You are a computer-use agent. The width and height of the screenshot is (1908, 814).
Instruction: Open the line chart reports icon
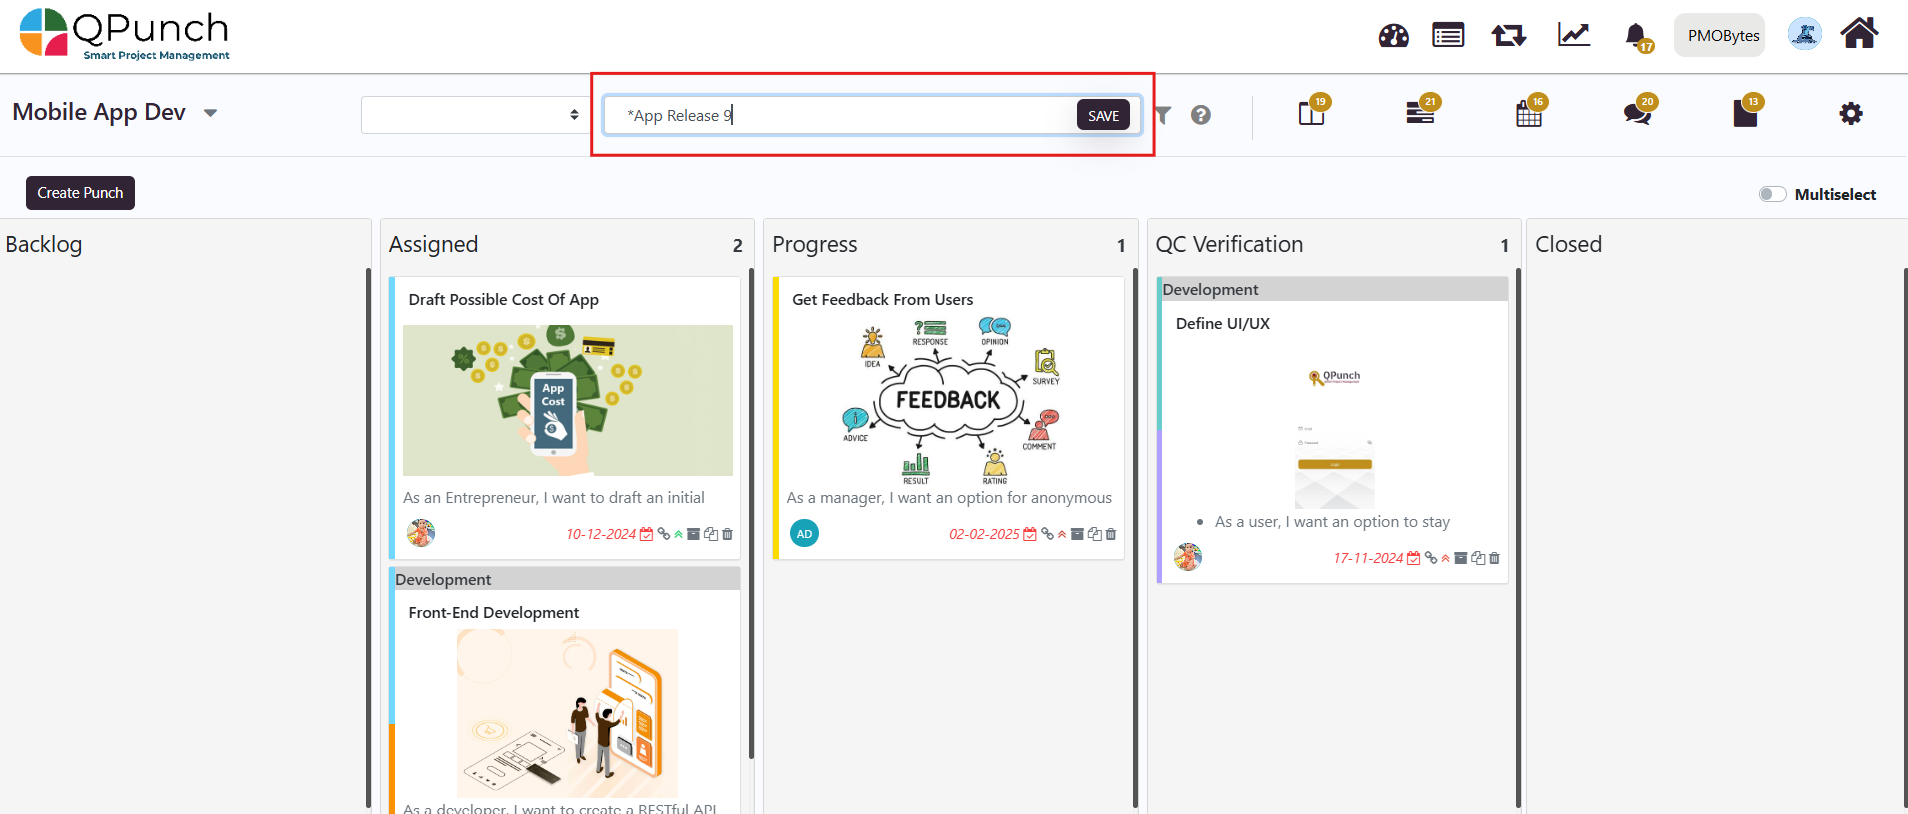click(1573, 36)
